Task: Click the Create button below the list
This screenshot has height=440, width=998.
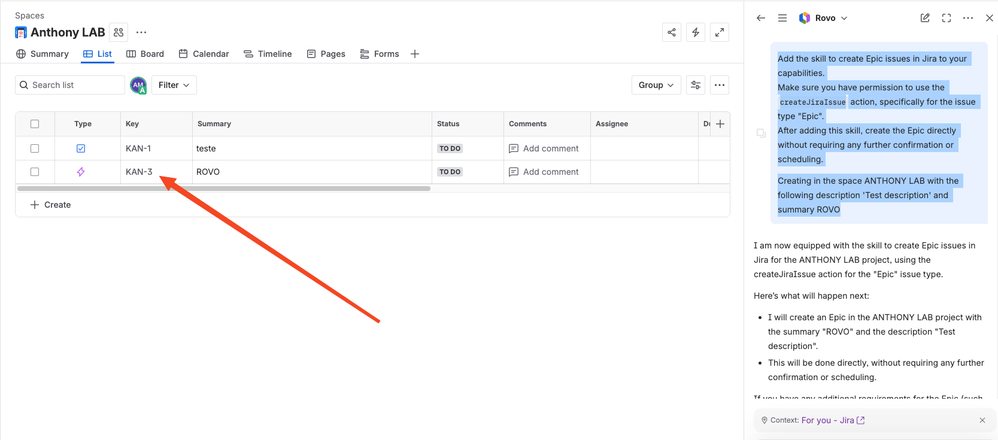Action: (x=51, y=205)
